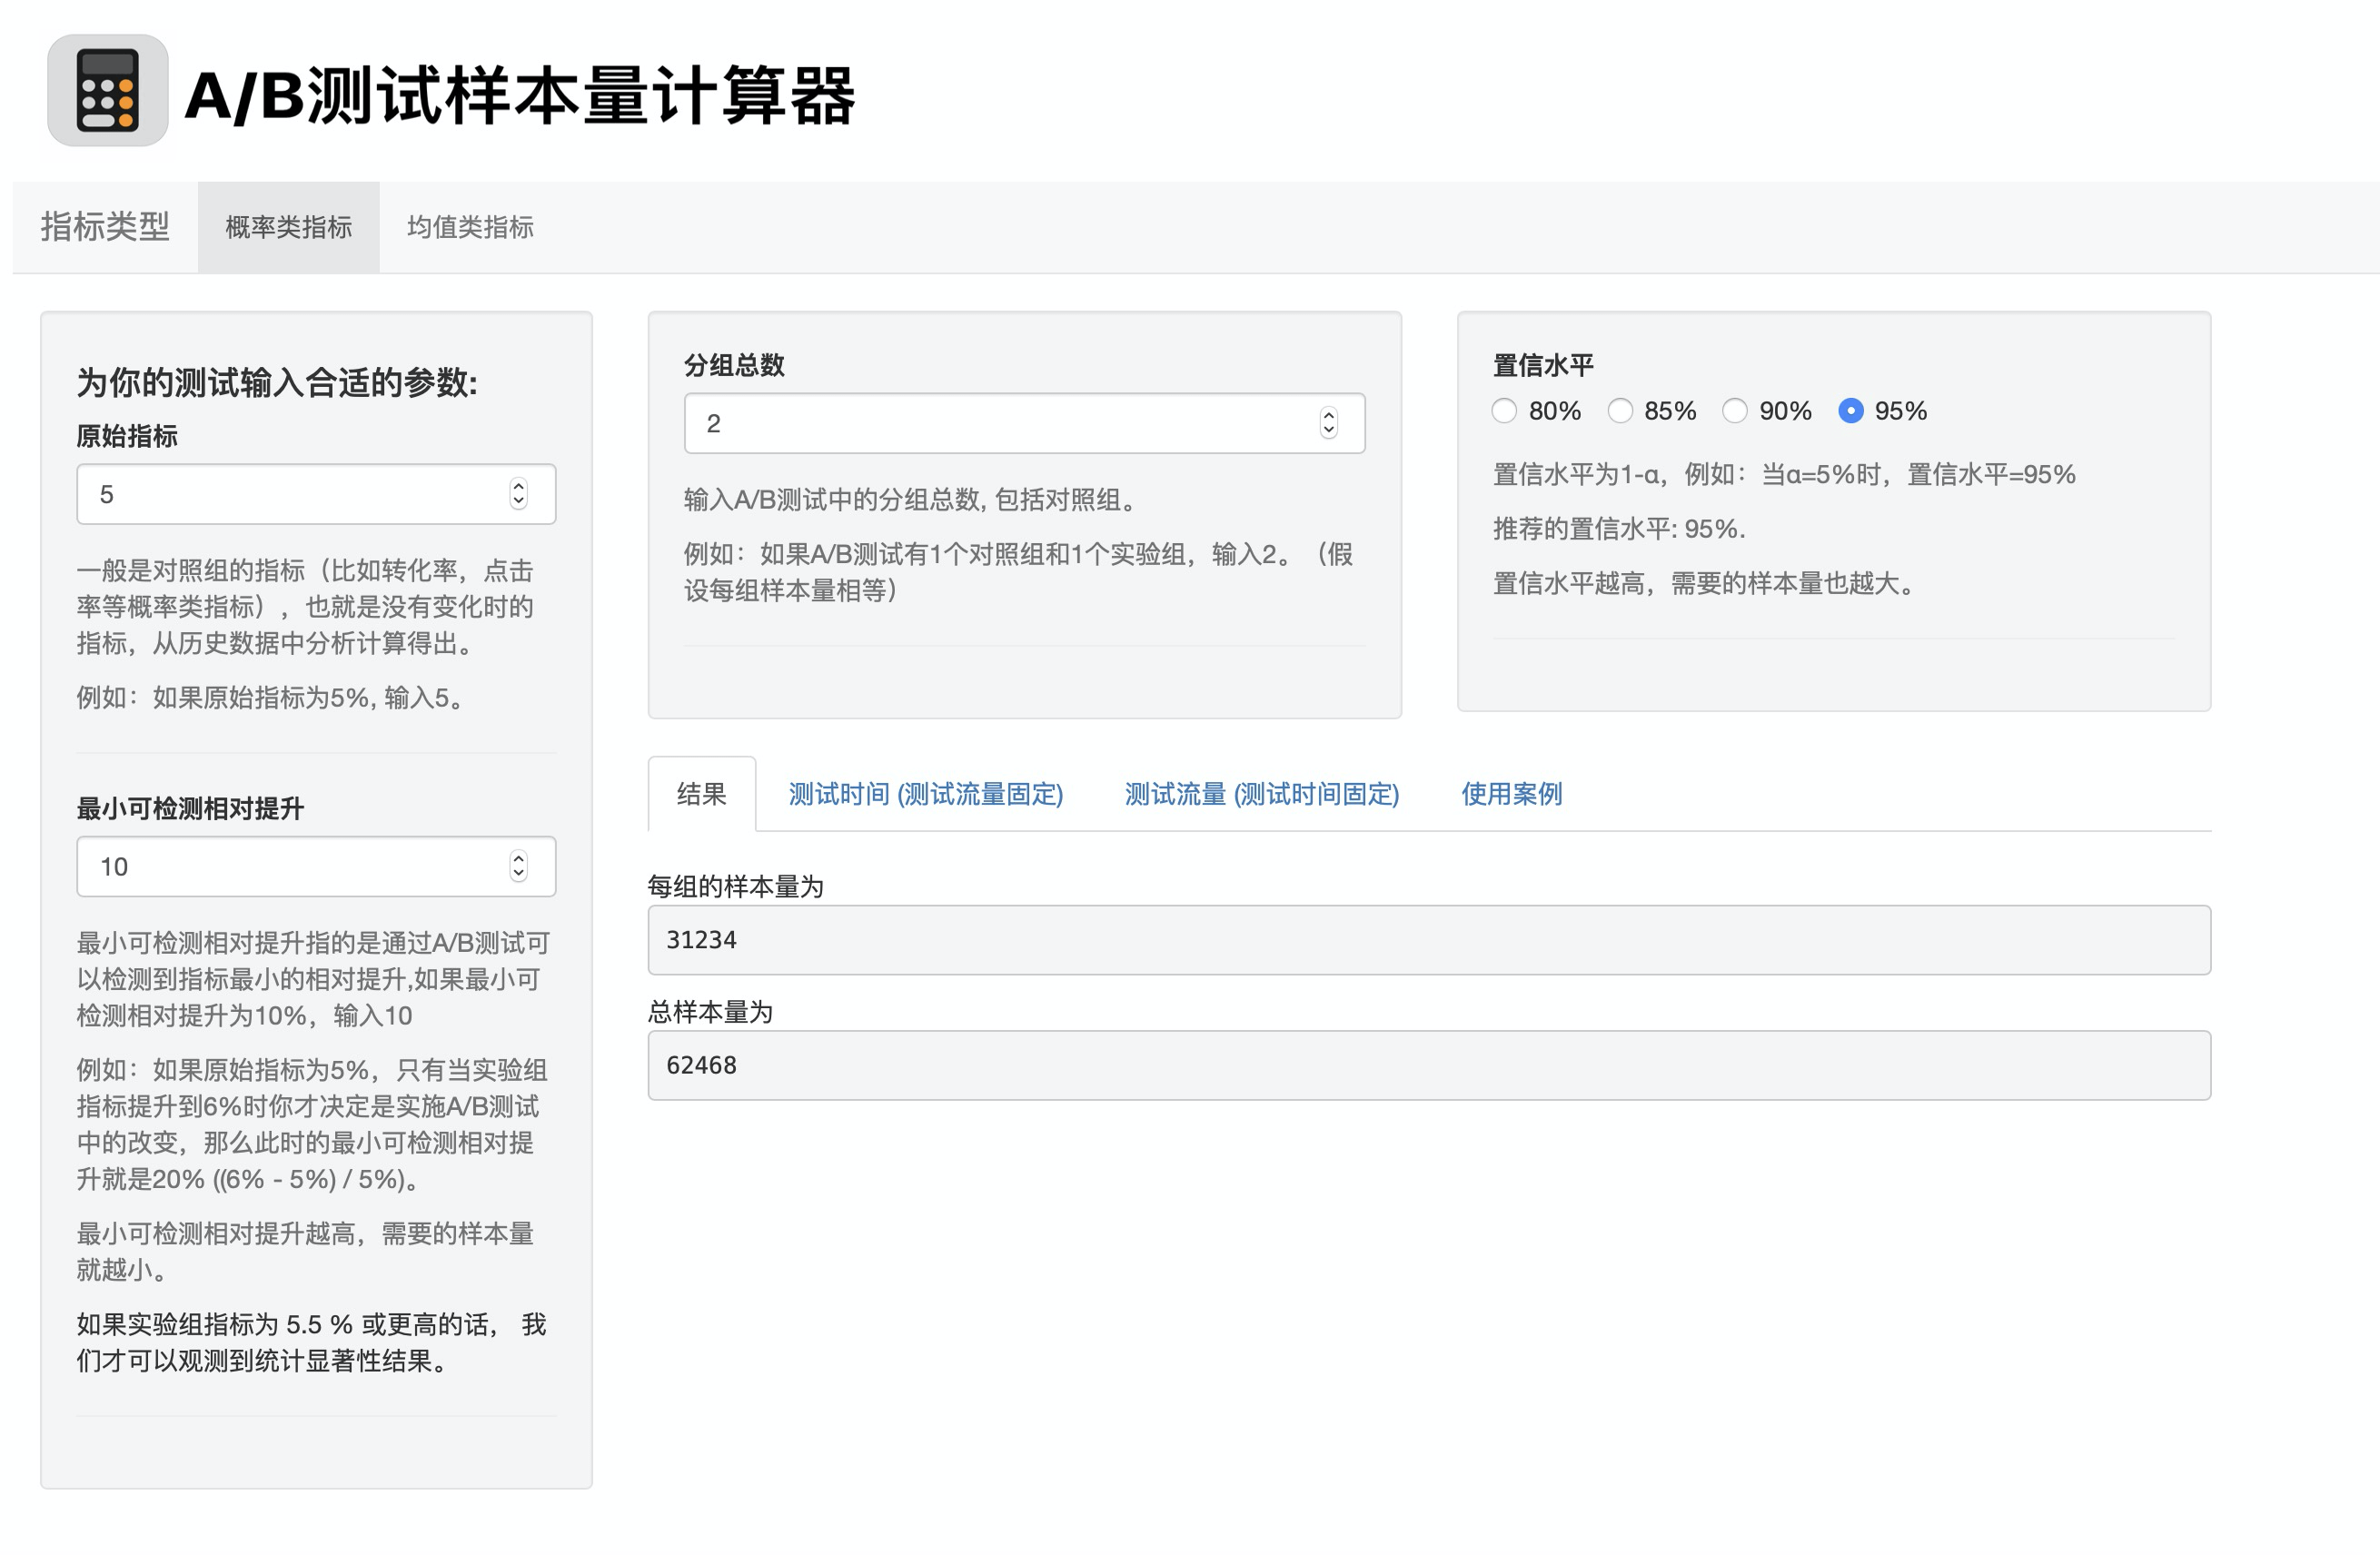The image size is (2380, 1555).
Task: Click the 分组总数 input field
Action: tap(1000, 423)
